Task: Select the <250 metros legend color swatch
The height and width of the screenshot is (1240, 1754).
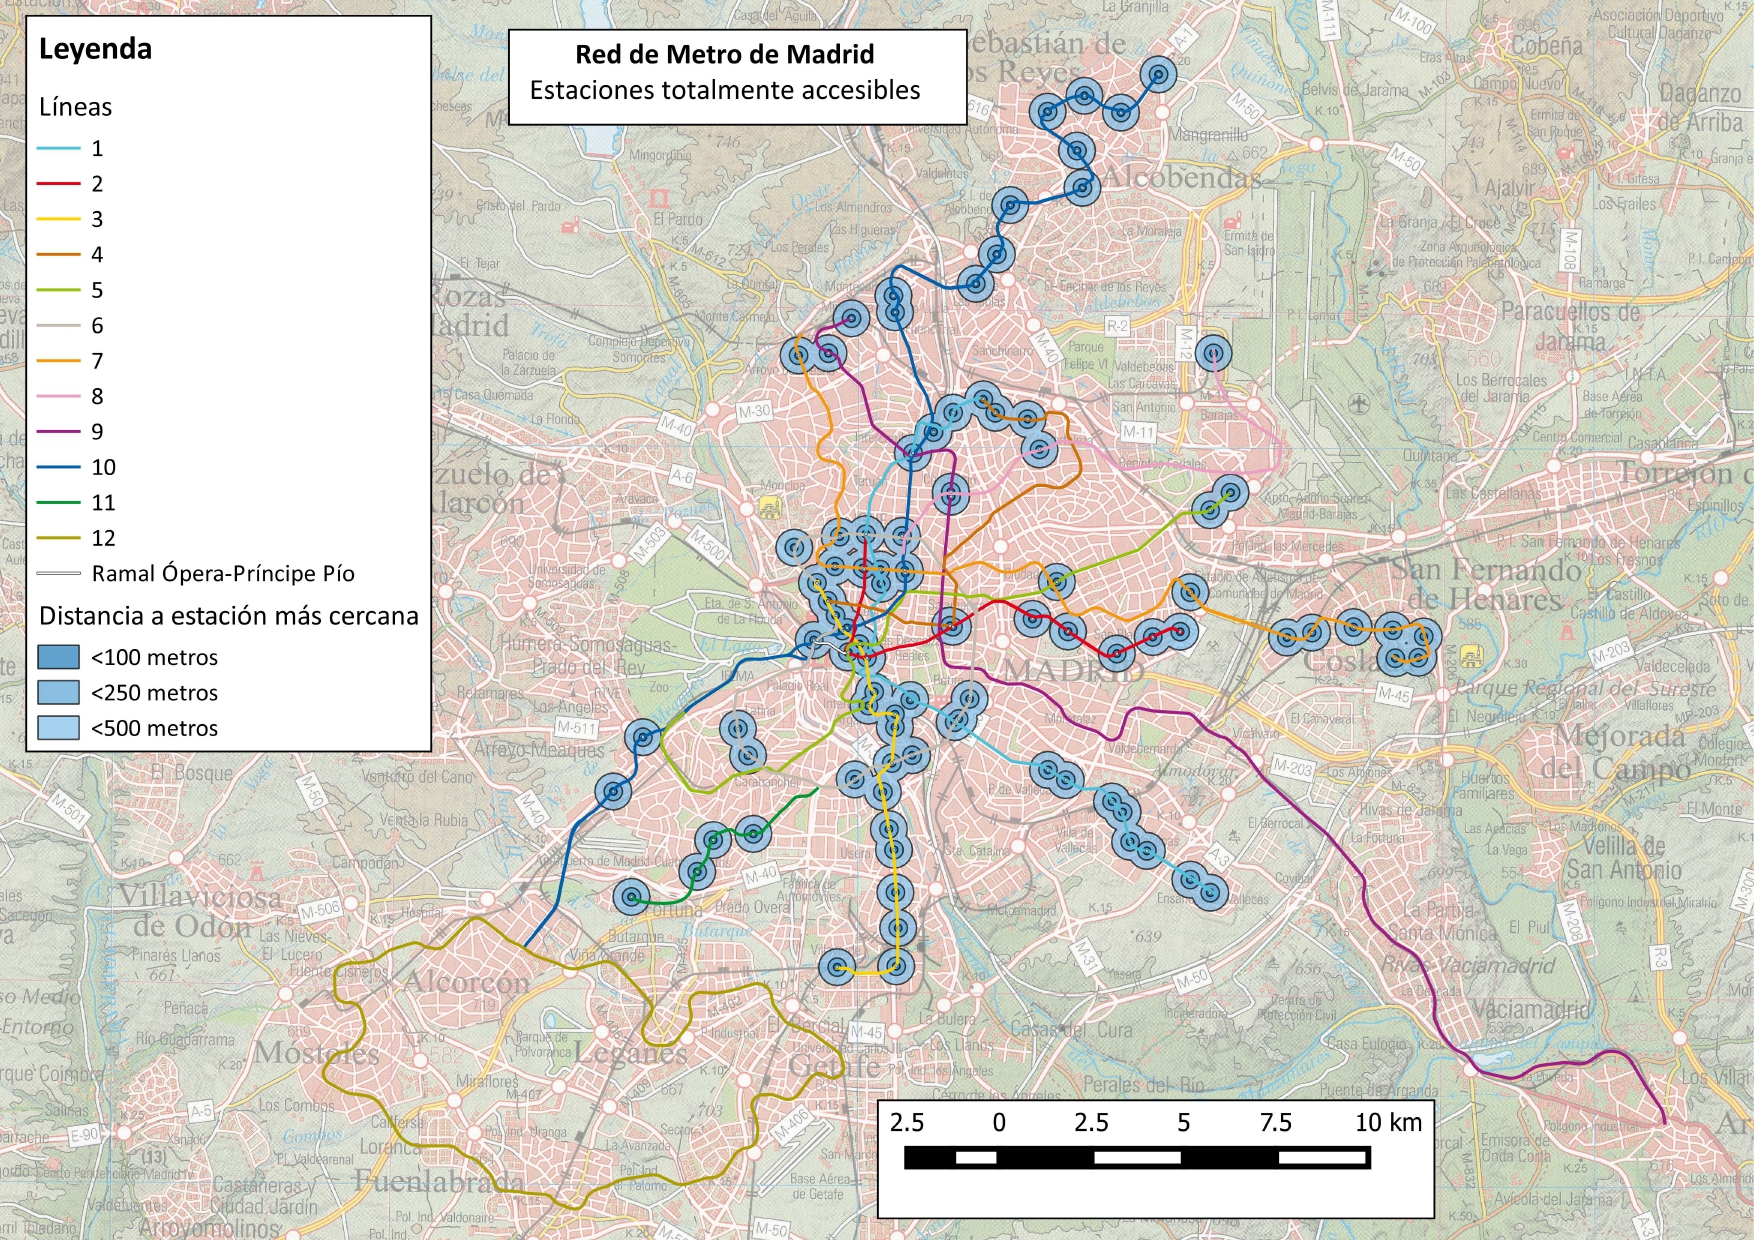Action: [x=58, y=693]
